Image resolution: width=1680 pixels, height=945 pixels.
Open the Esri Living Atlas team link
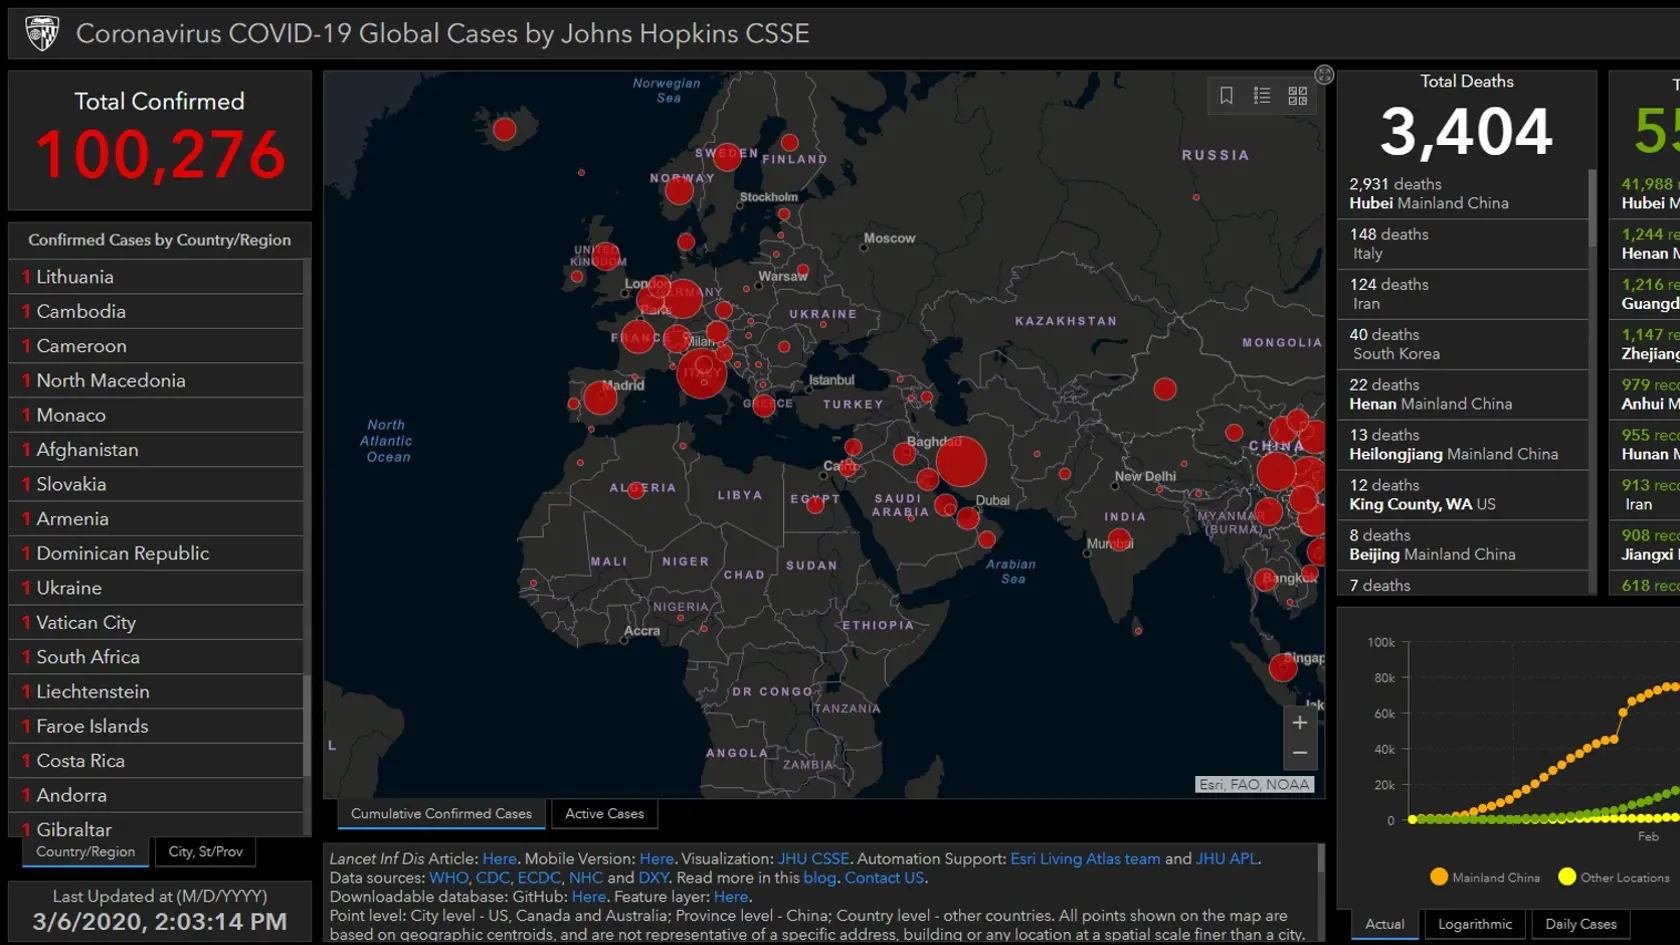click(1085, 859)
